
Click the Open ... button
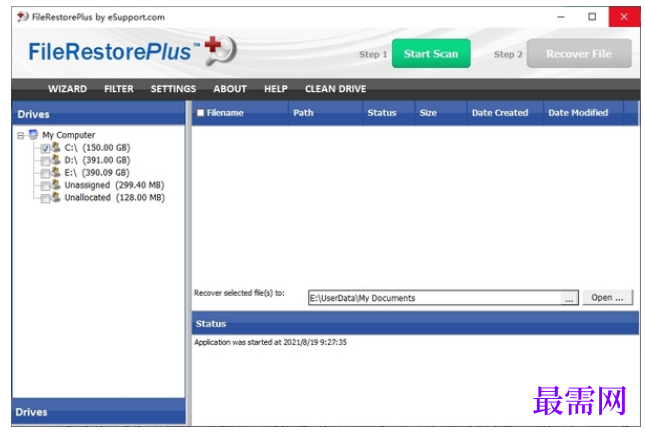pyautogui.click(x=608, y=297)
